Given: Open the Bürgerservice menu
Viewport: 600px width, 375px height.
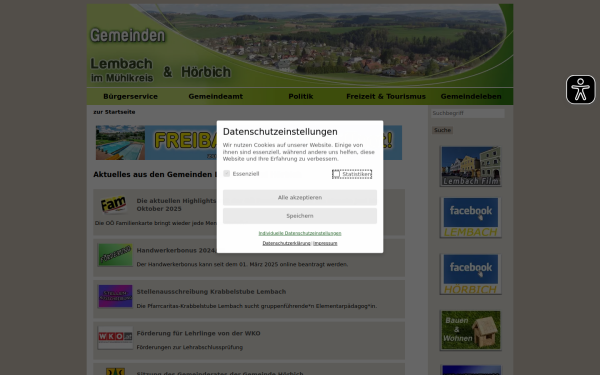Looking at the screenshot, I should pos(130,96).
